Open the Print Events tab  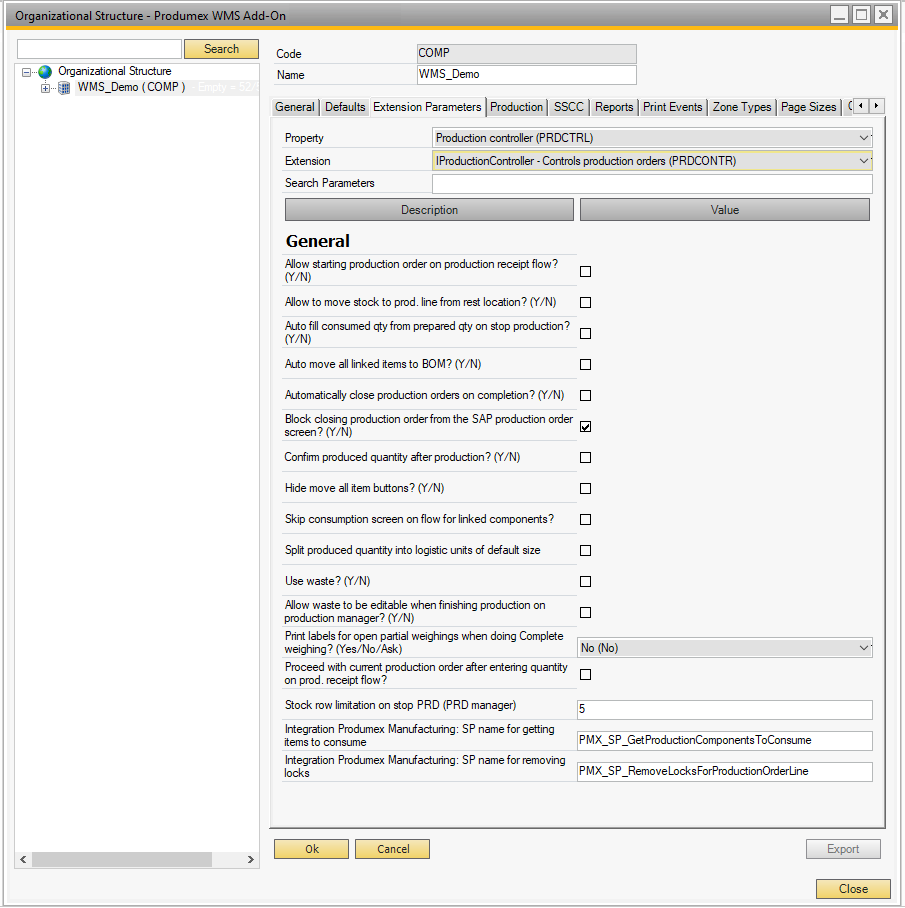pos(672,107)
